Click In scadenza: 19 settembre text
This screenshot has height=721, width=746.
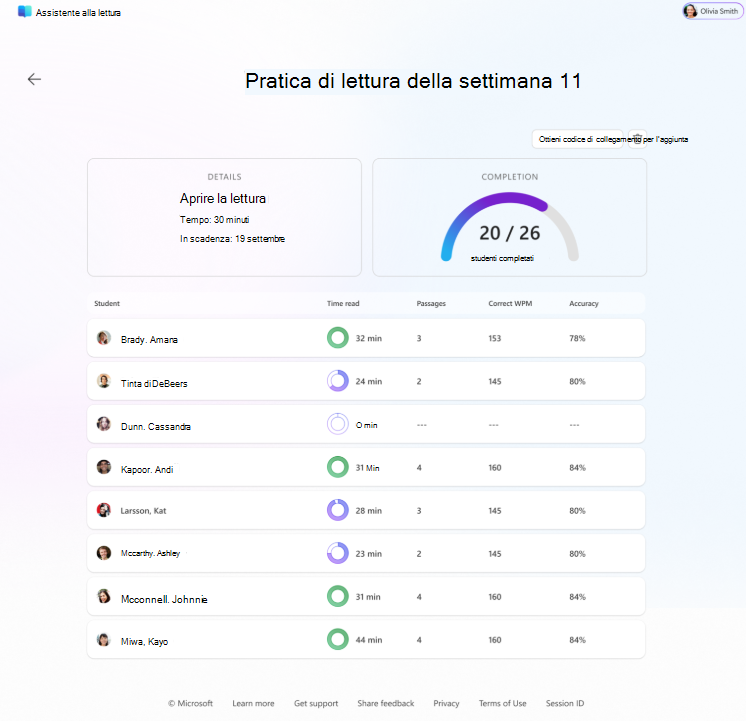coord(232,238)
